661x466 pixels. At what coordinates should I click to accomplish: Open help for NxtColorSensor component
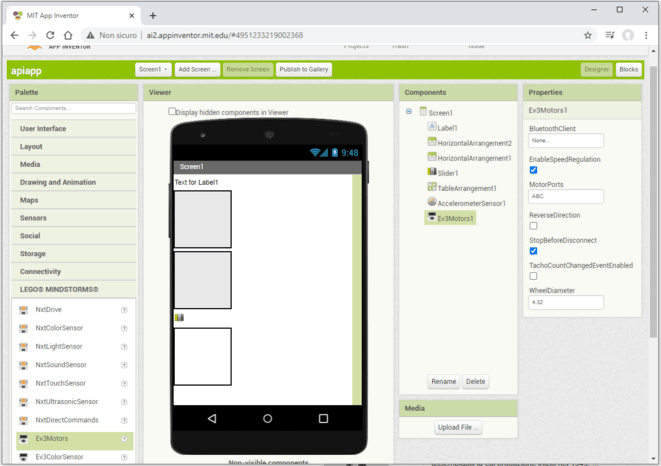(x=124, y=328)
